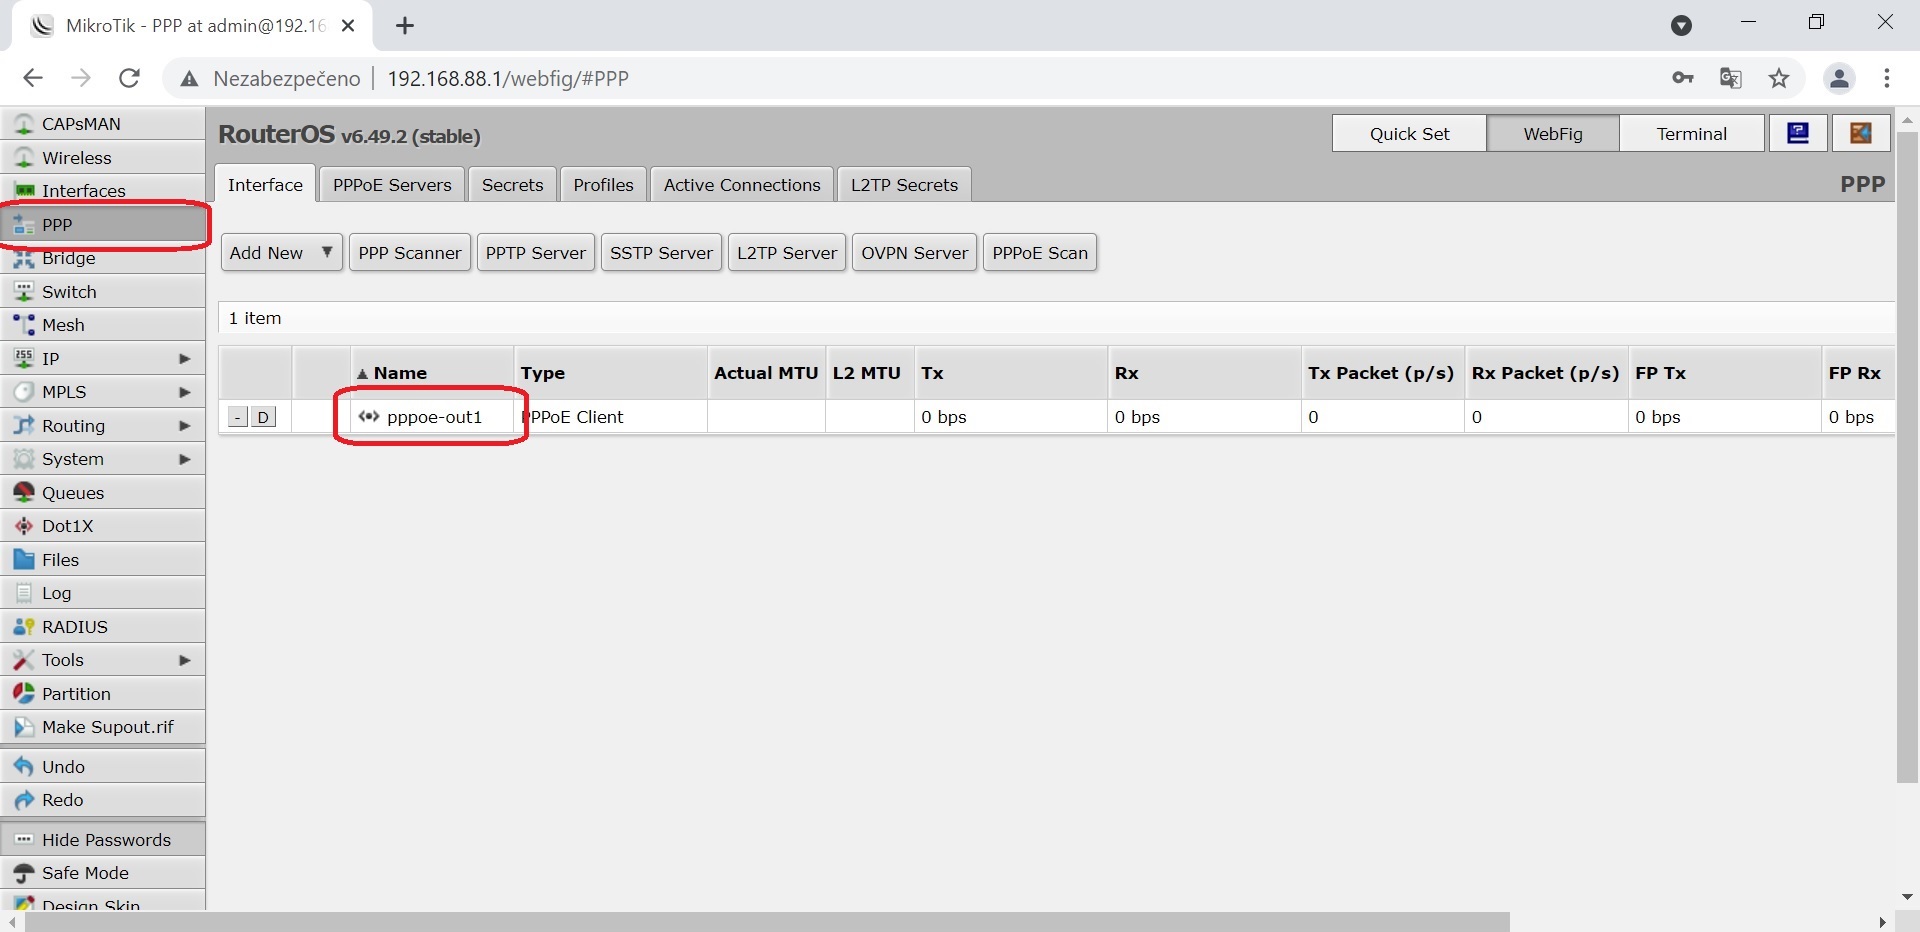Open the saved passwords key icon
The height and width of the screenshot is (932, 1920).
click(1683, 78)
